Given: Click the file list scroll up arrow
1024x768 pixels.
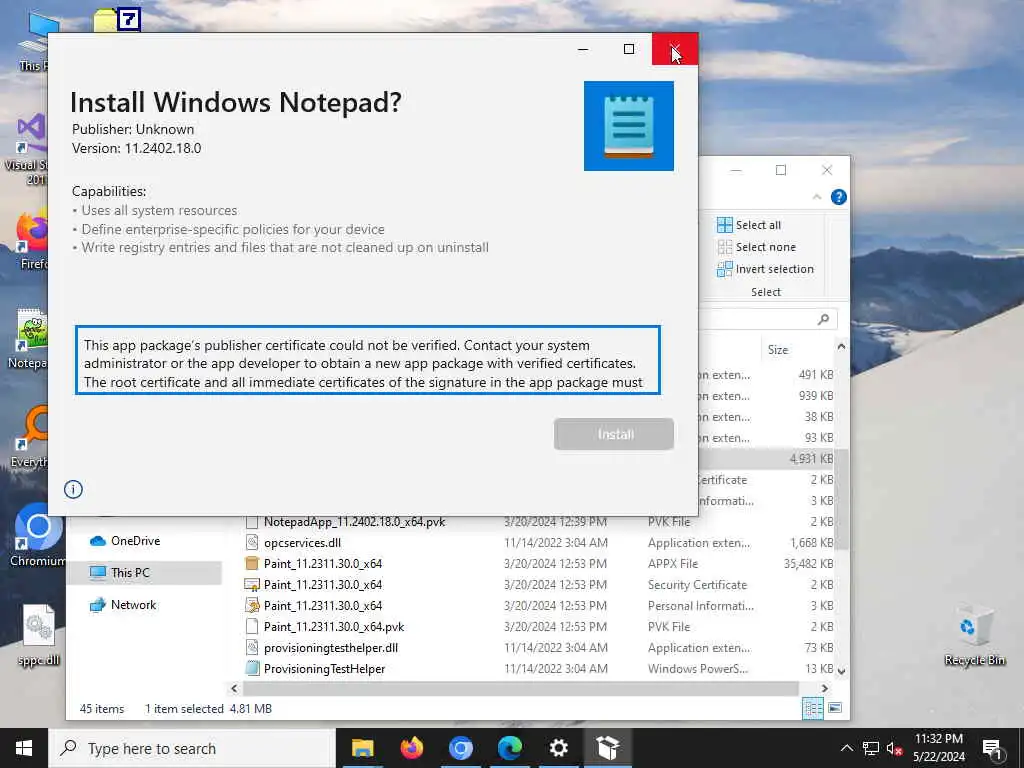Looking at the screenshot, I should point(842,347).
